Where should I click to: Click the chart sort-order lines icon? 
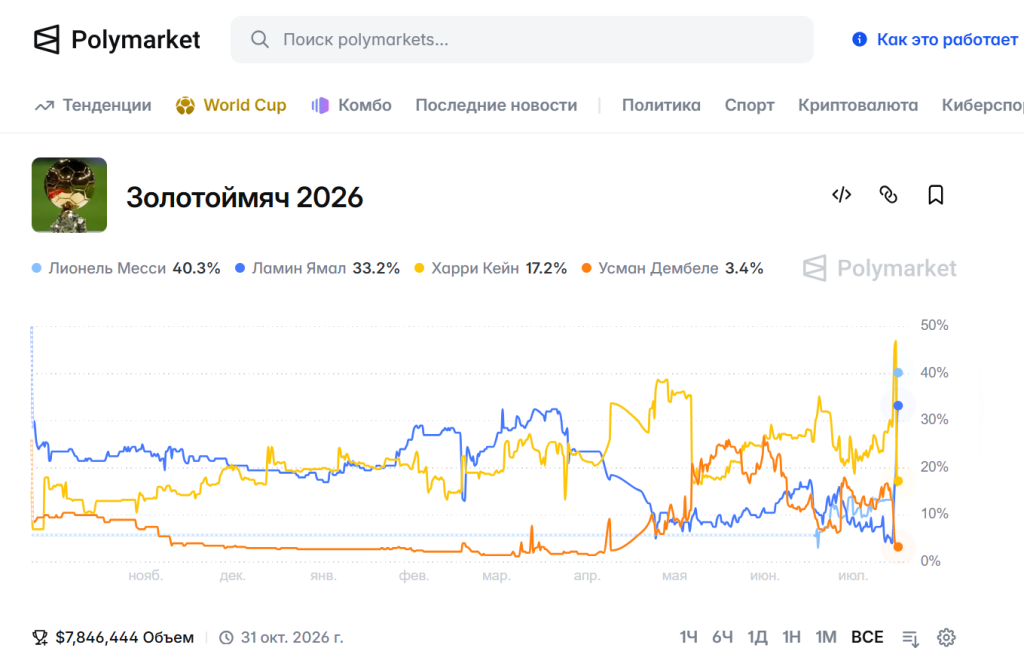910,637
